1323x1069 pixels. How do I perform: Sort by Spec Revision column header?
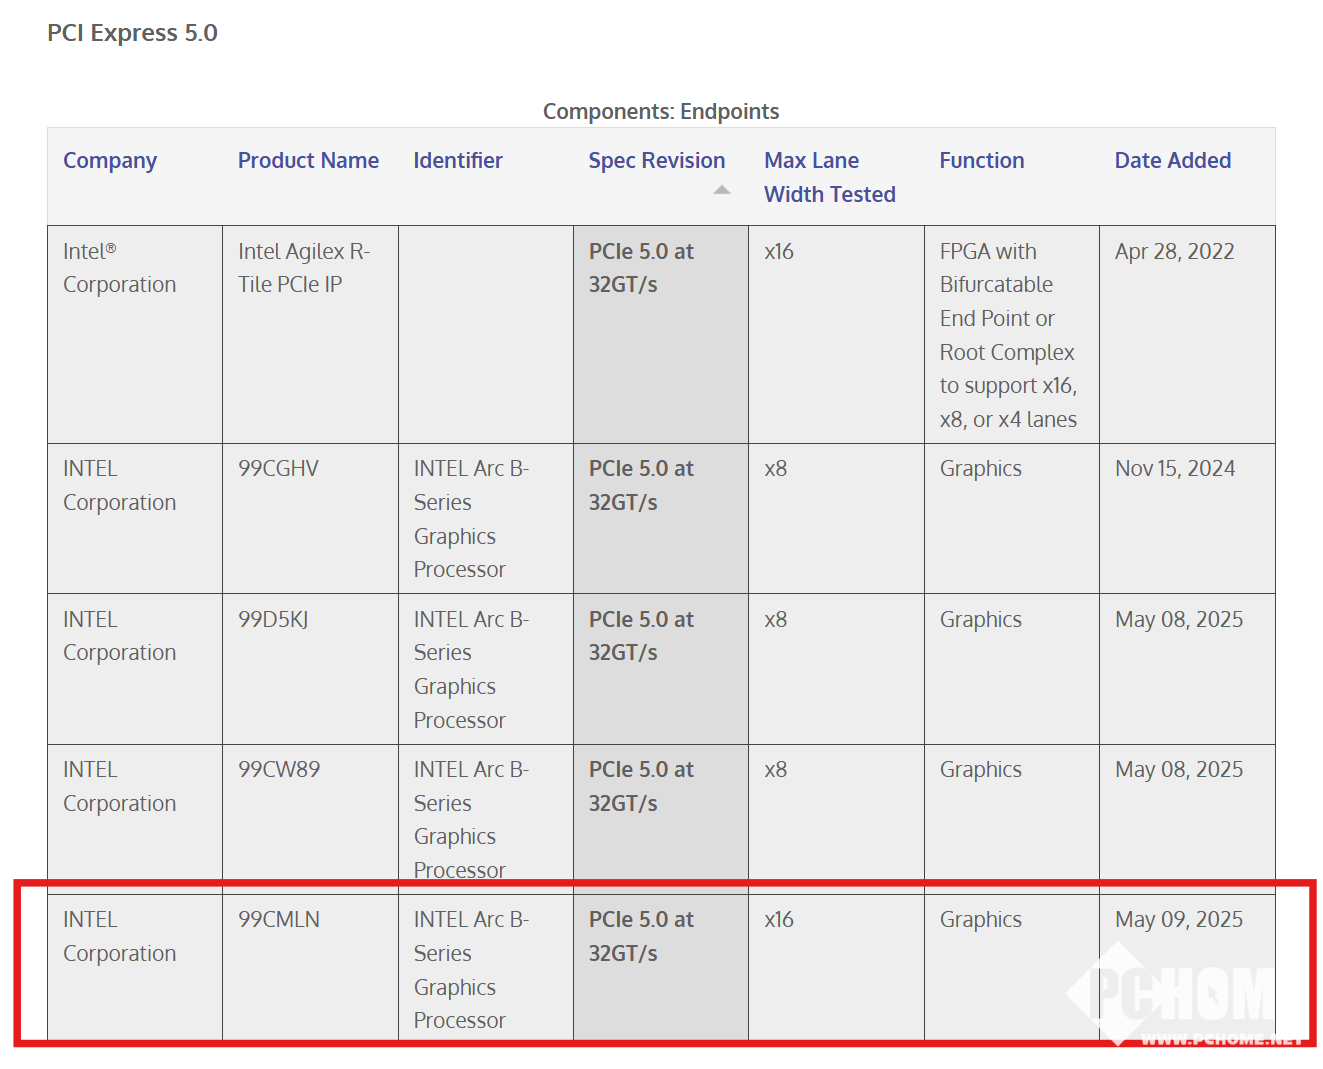pos(656,161)
